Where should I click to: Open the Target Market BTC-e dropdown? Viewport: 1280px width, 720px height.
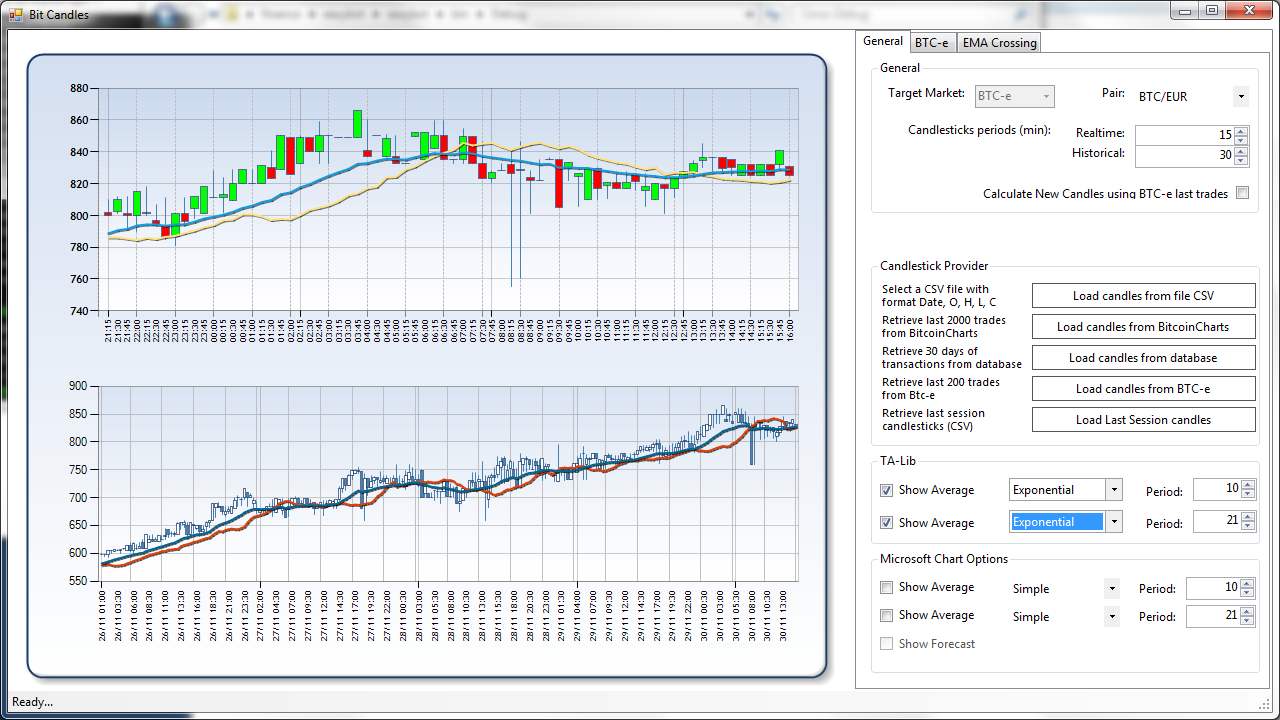[1015, 96]
